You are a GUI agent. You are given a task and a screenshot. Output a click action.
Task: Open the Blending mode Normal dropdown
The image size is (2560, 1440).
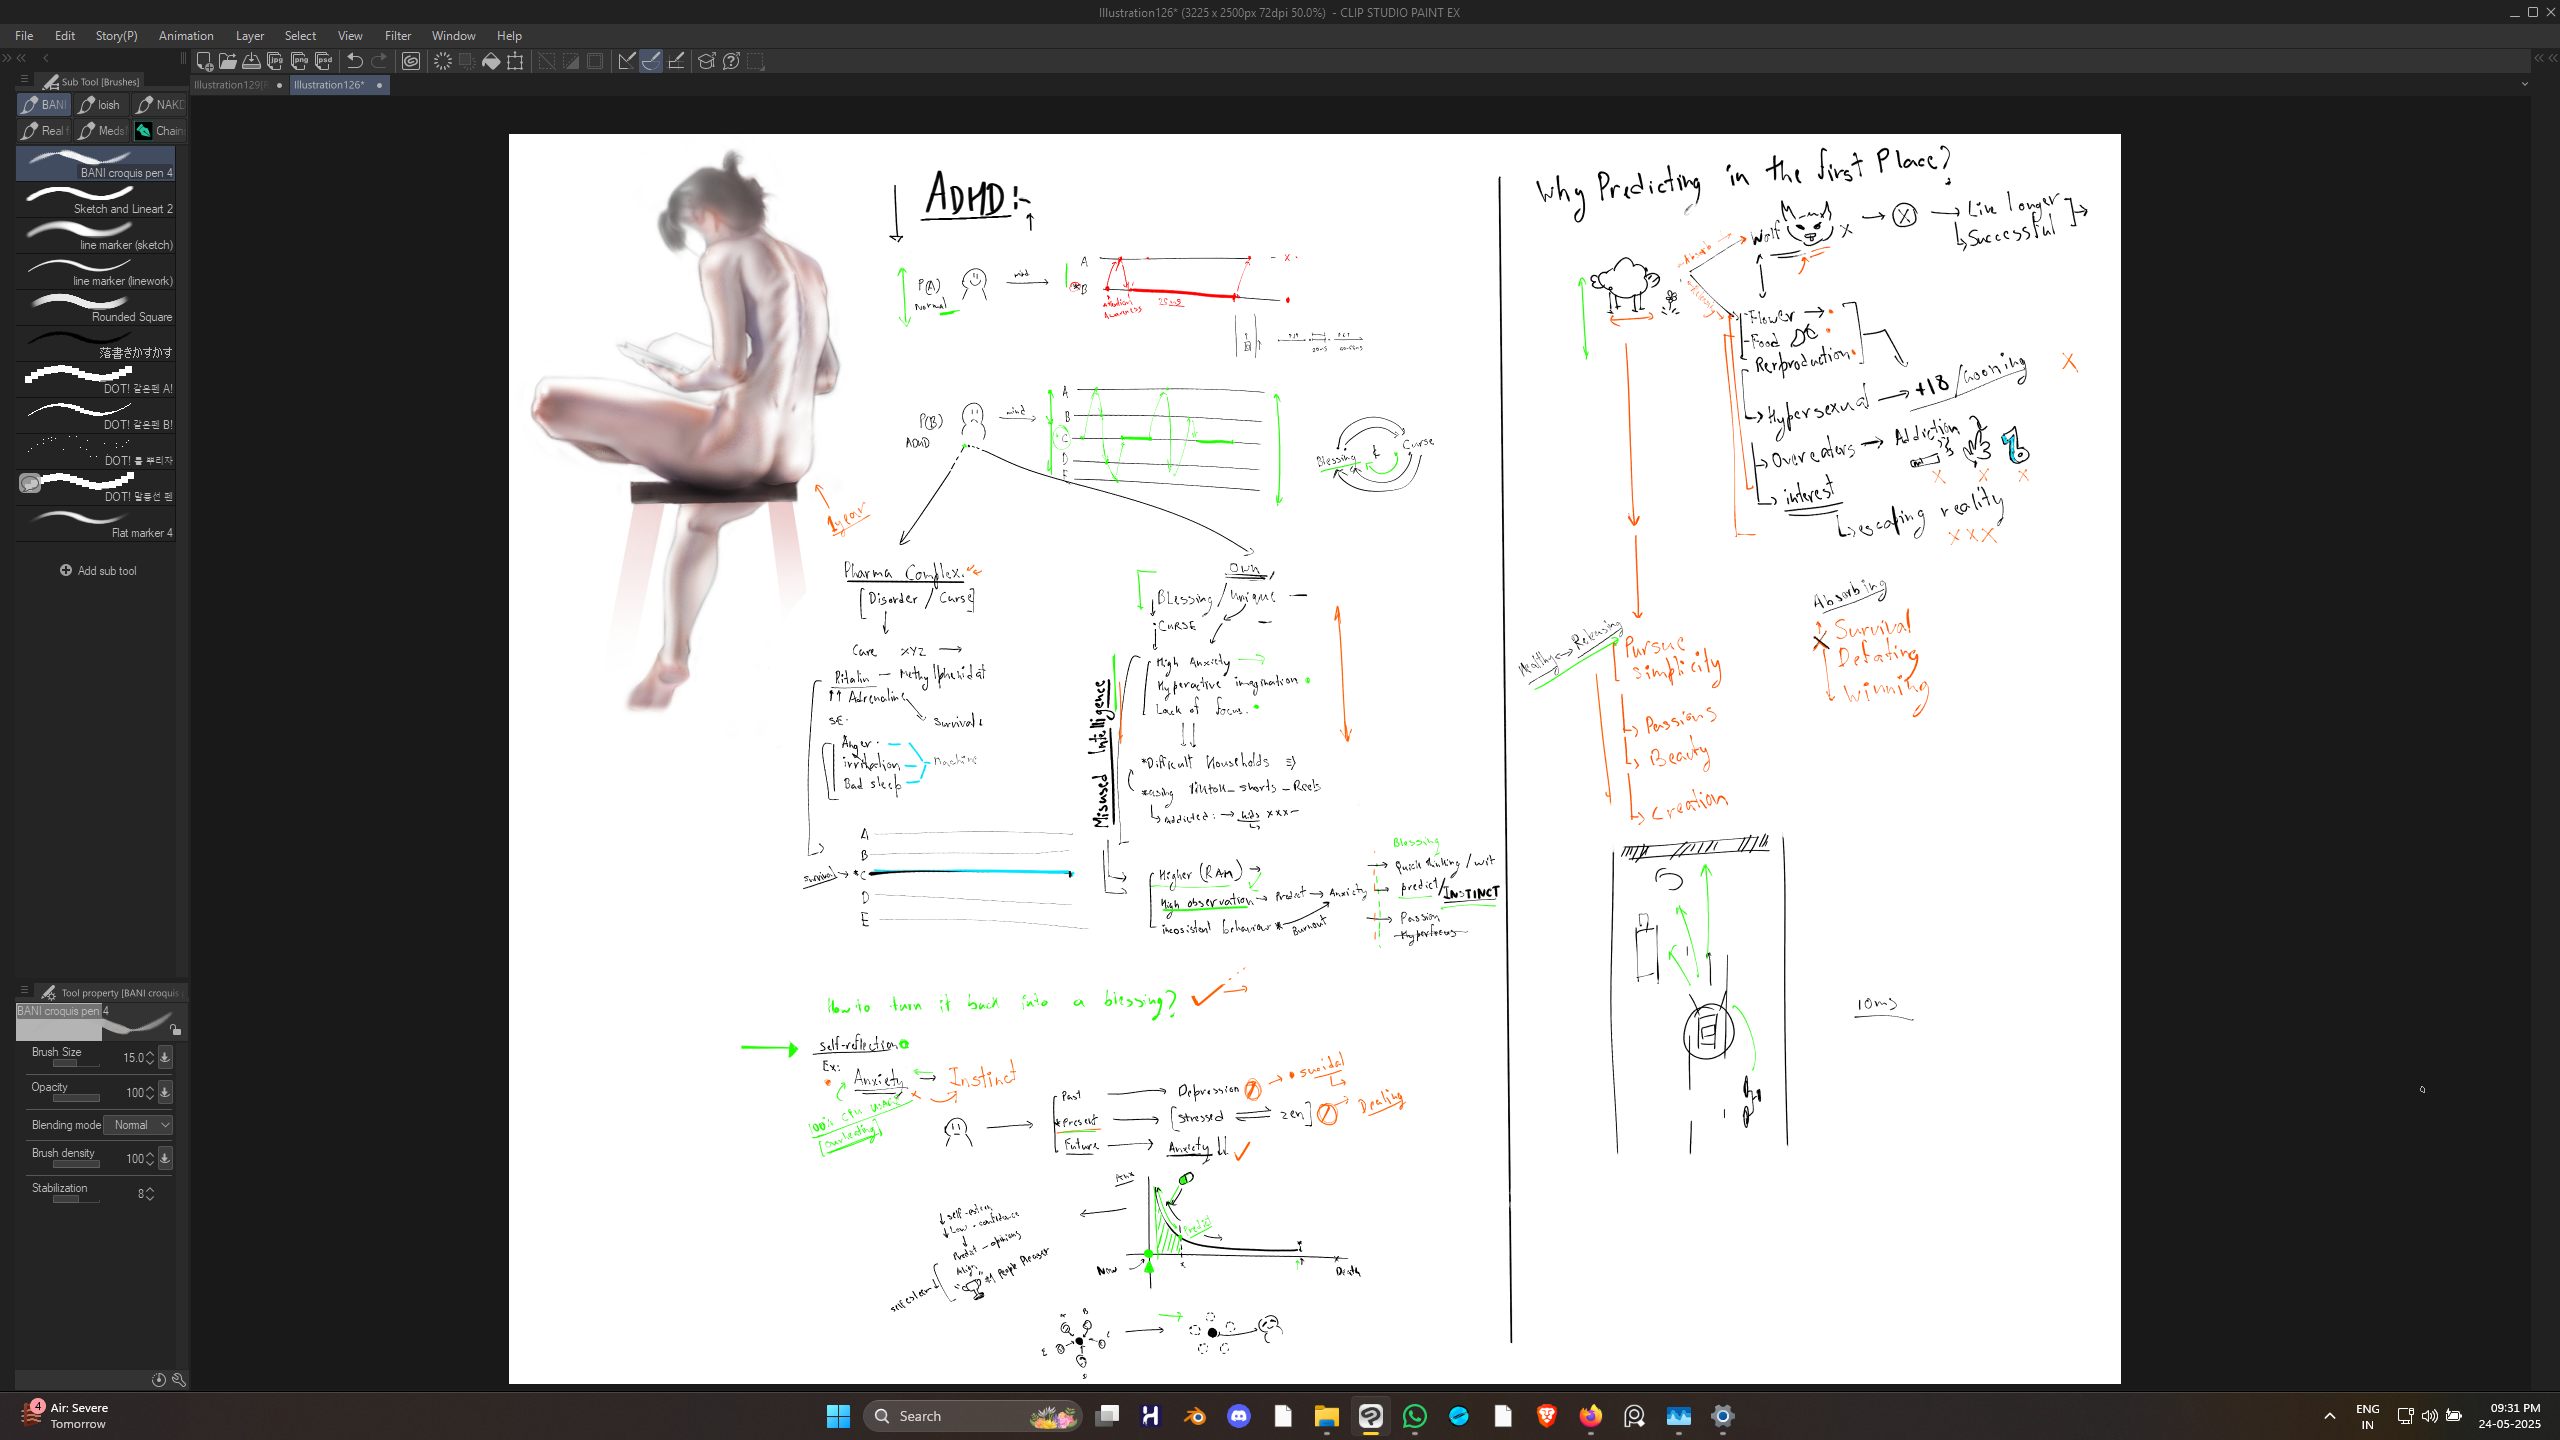[138, 1125]
